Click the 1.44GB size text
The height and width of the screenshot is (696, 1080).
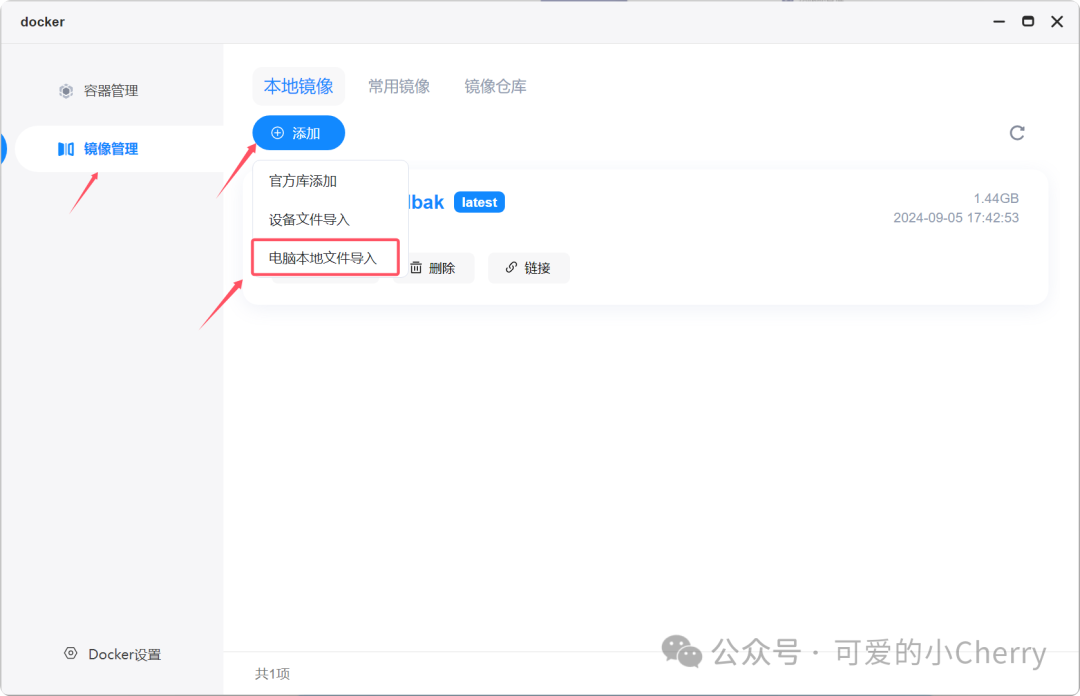pyautogui.click(x=996, y=198)
